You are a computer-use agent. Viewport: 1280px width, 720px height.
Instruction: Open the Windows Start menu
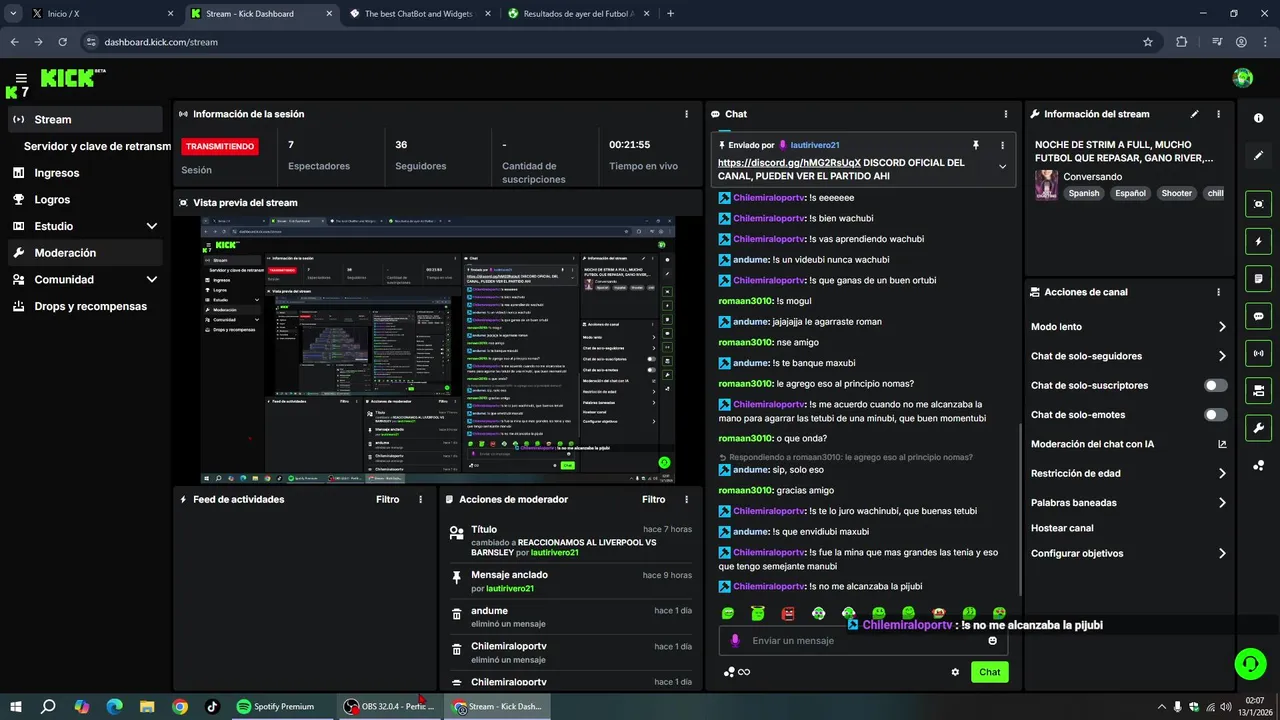[x=15, y=706]
